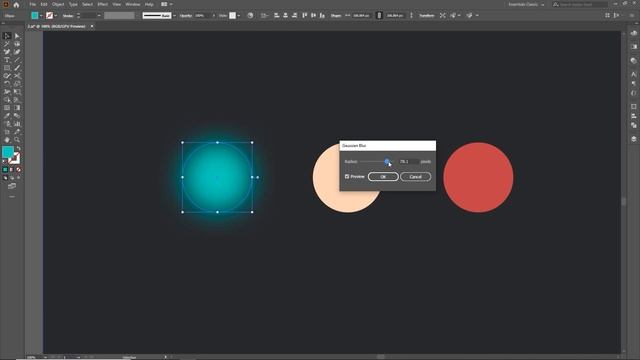Set paint mode to None in toolbar
640x360 pixels.
[18, 169]
